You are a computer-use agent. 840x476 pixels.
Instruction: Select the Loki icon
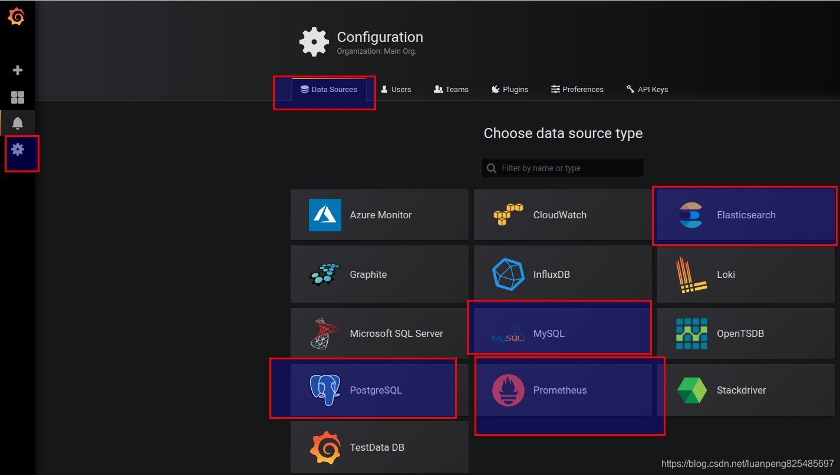[691, 274]
